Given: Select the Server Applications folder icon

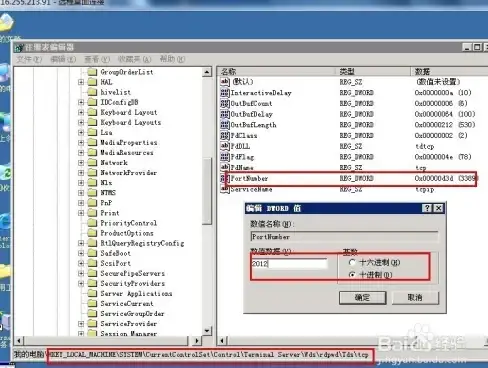Looking at the screenshot, I should coord(92,293).
